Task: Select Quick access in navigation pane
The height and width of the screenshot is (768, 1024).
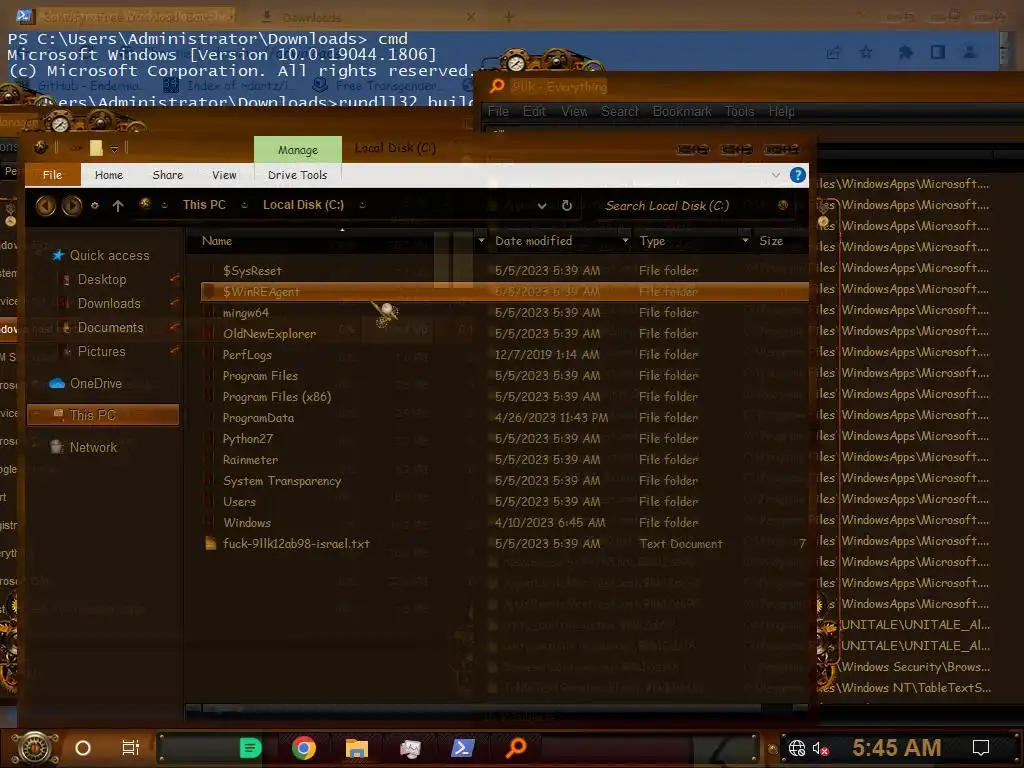Action: coord(109,255)
